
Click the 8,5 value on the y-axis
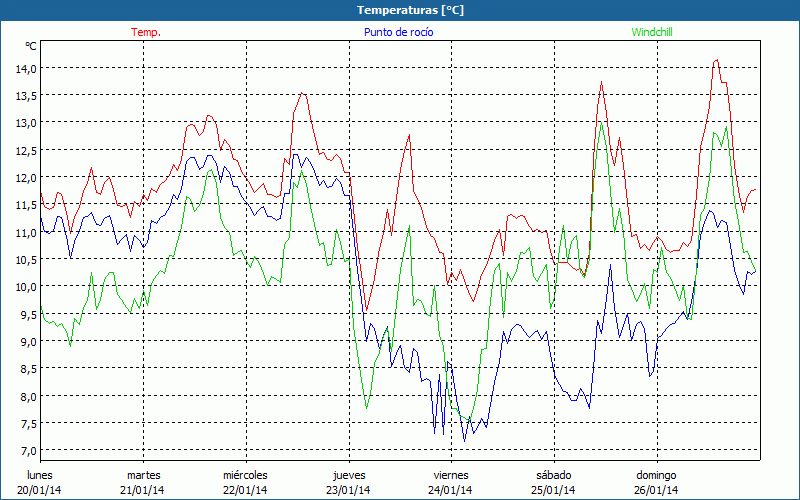tap(25, 369)
